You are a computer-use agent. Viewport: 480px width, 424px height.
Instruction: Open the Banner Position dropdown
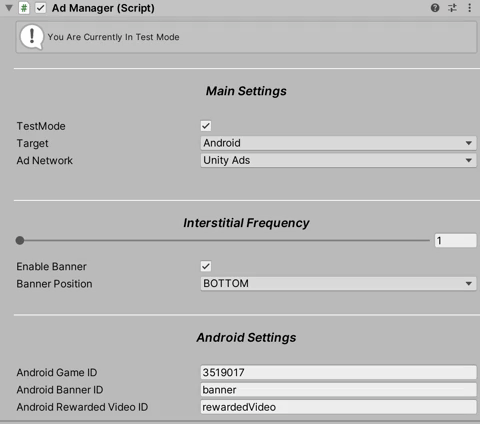point(338,284)
